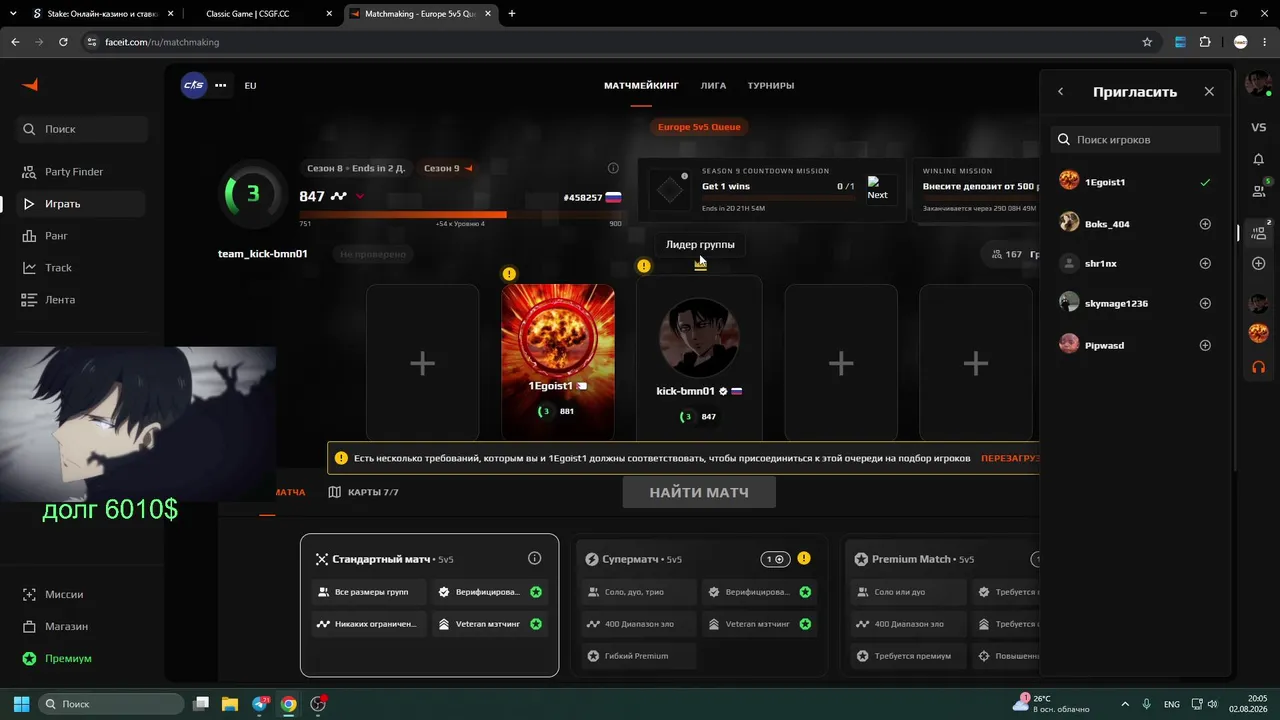Switch to the Лига tab
1280x720 pixels.
coord(713,86)
